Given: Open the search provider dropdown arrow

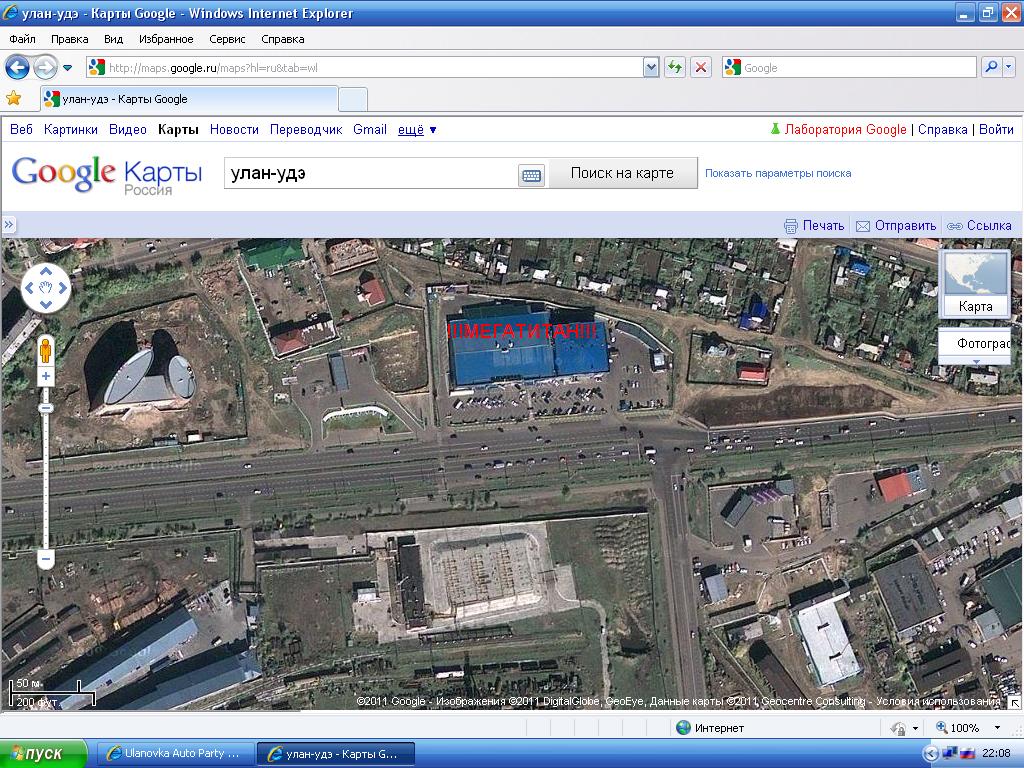Looking at the screenshot, I should point(1008,67).
